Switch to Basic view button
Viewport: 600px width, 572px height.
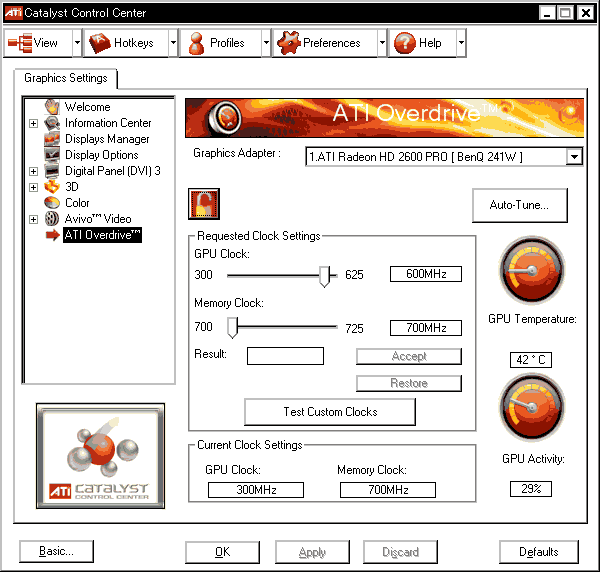coord(56,551)
